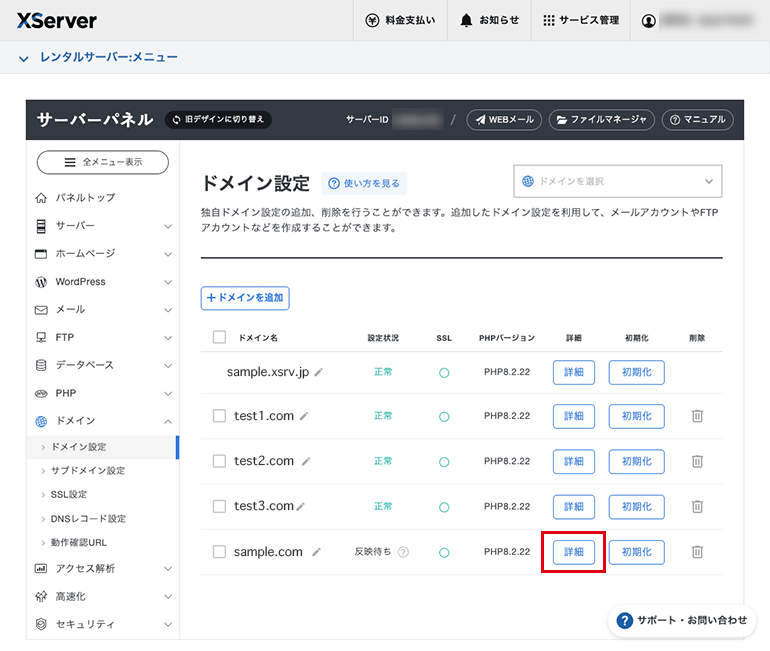Select SSL設定 submenu item
770x651 pixels.
pos(68,494)
